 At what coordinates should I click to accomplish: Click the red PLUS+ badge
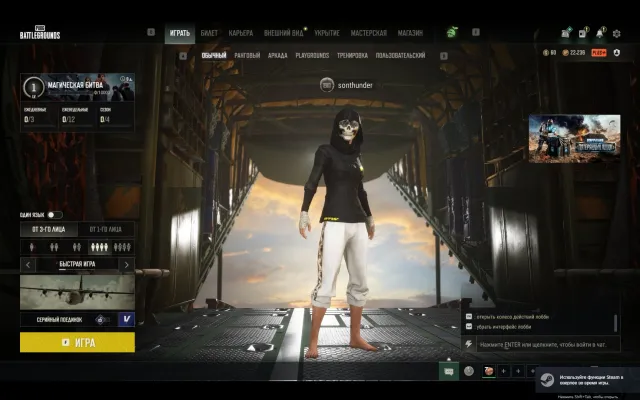coord(599,53)
